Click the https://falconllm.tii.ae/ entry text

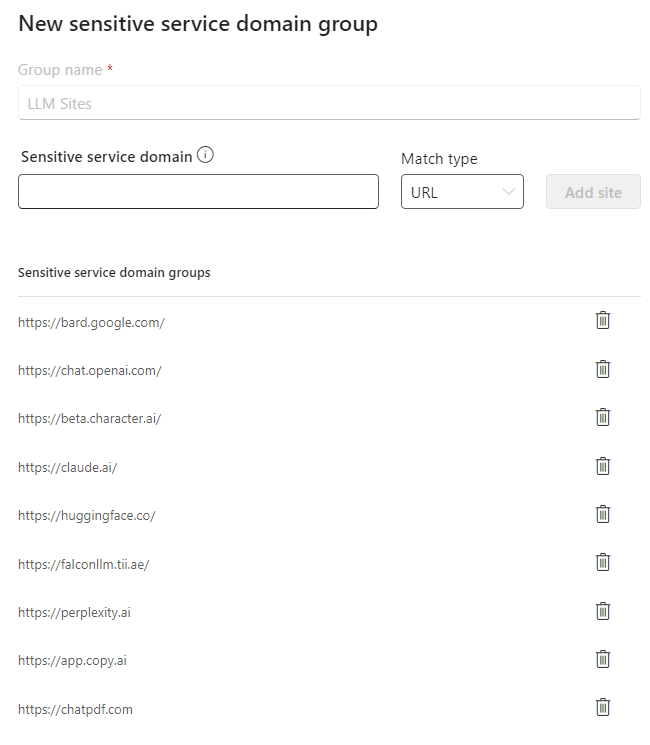point(83,564)
